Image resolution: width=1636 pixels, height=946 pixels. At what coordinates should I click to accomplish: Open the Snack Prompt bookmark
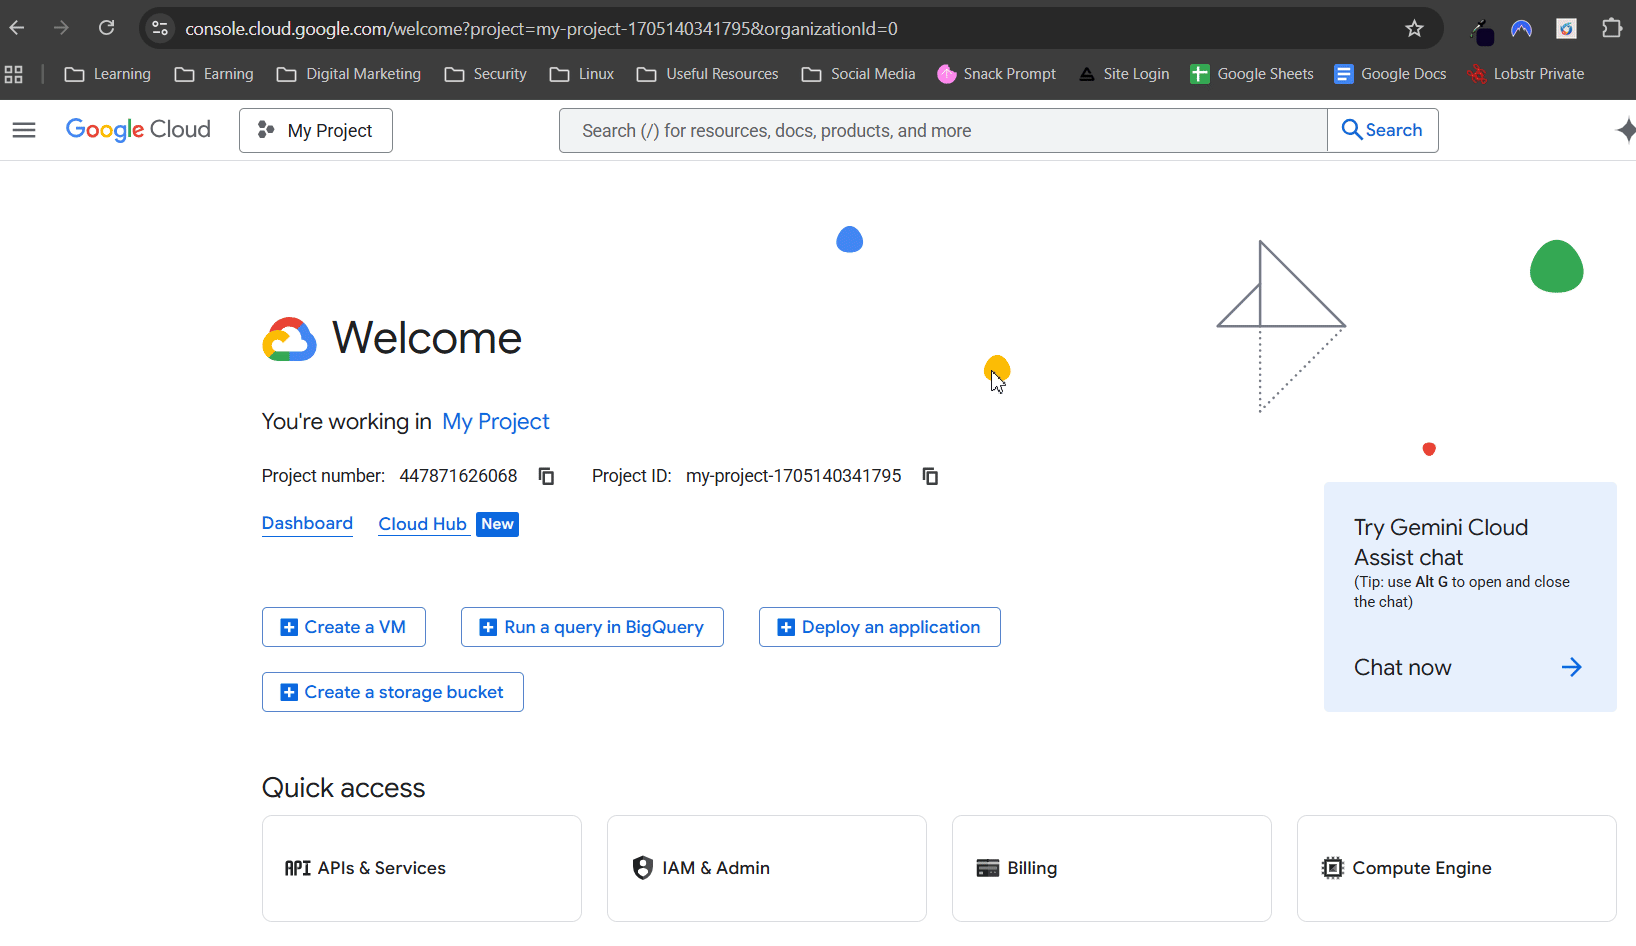pos(996,73)
